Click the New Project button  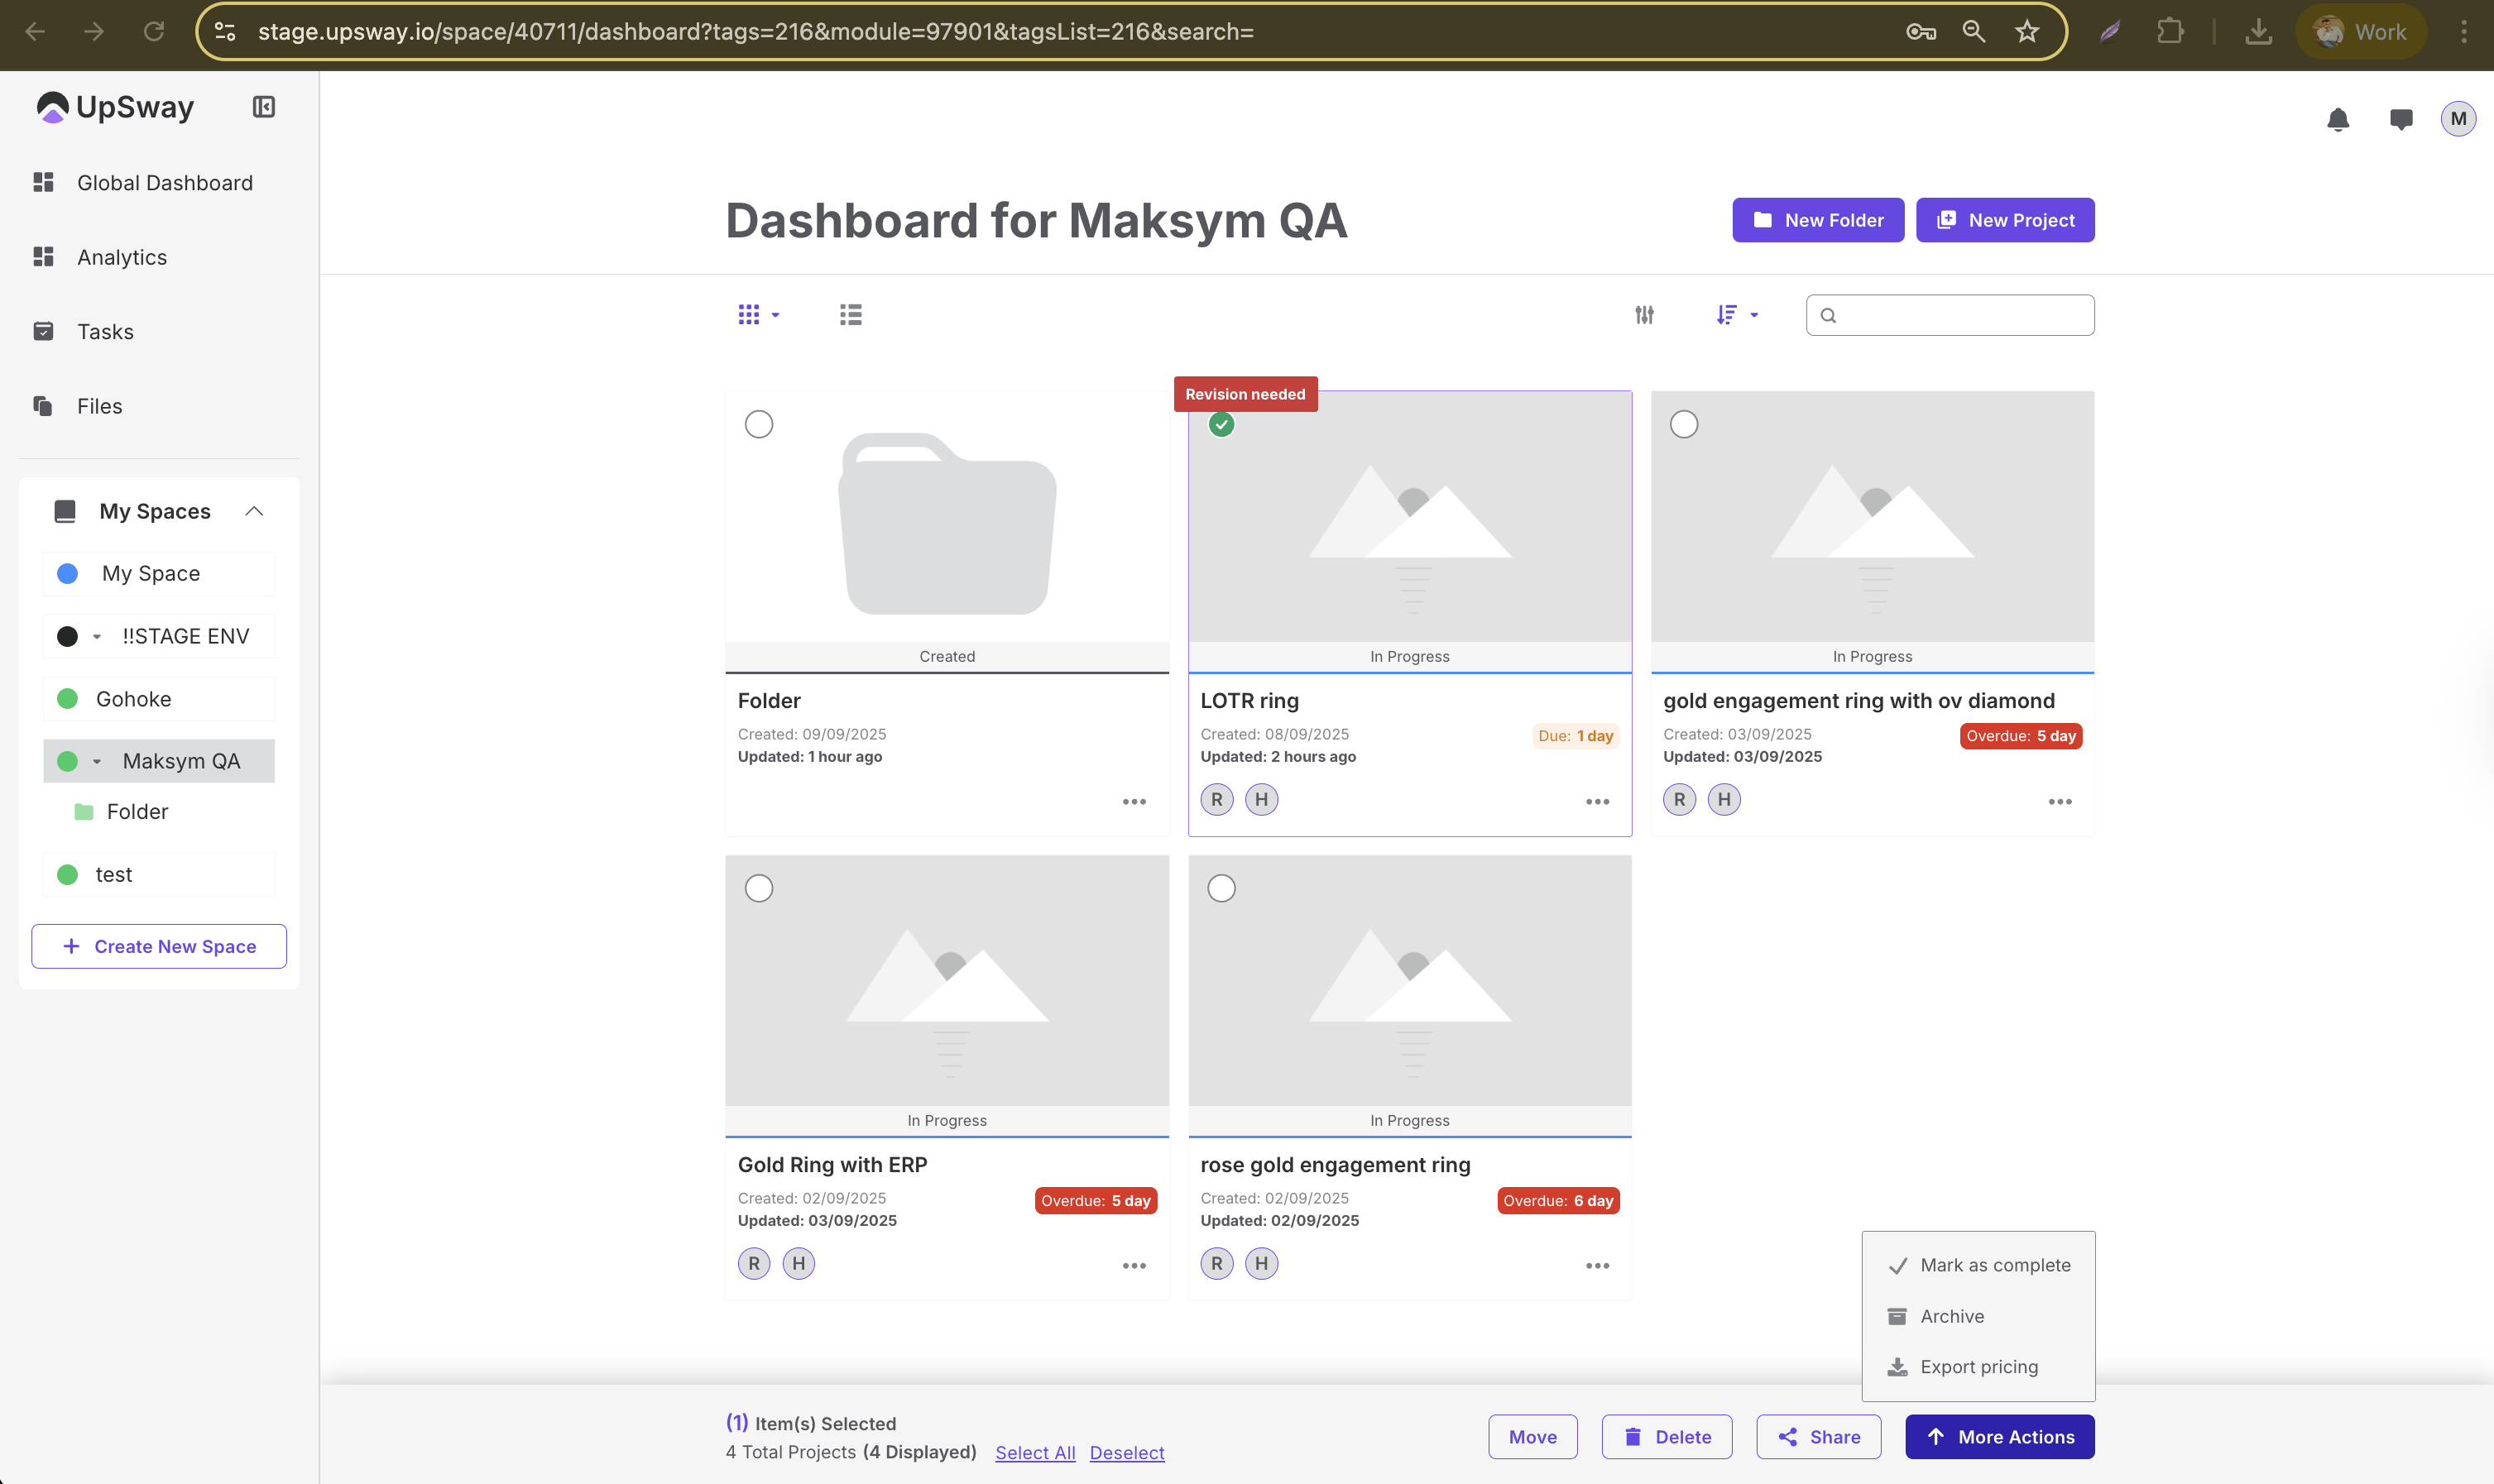tap(2004, 220)
